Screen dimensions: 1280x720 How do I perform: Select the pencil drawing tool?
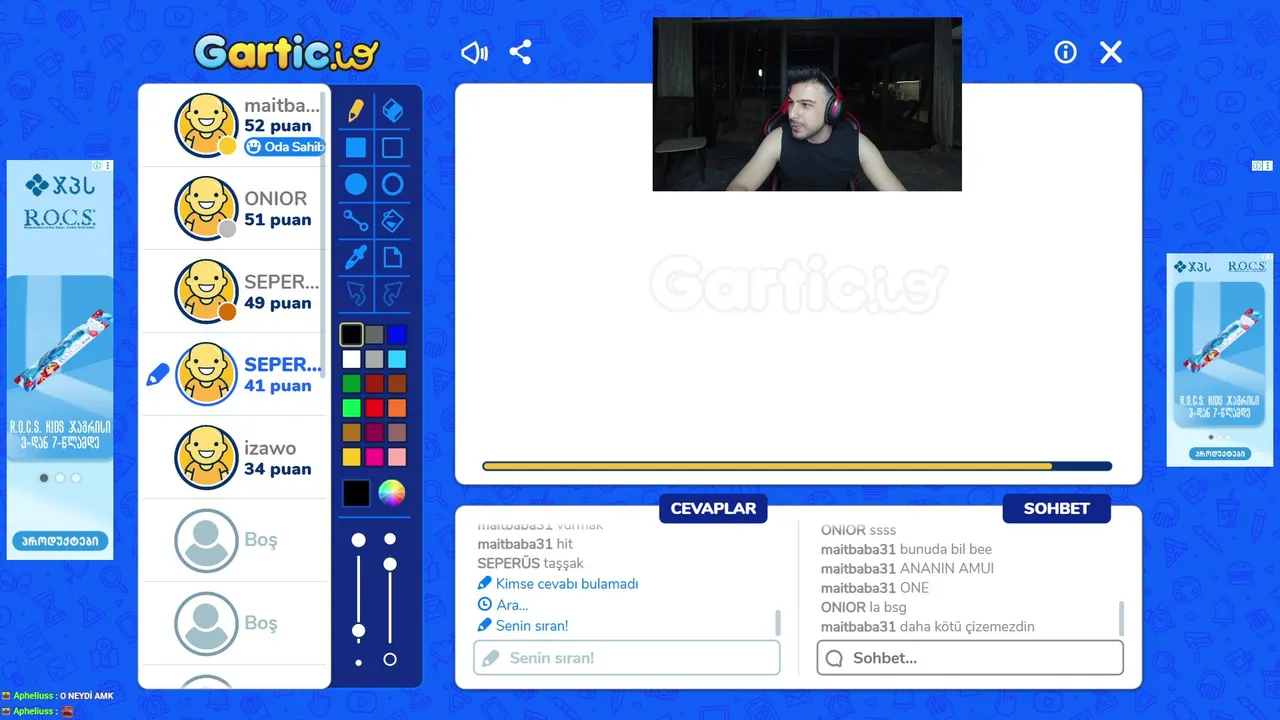point(356,111)
